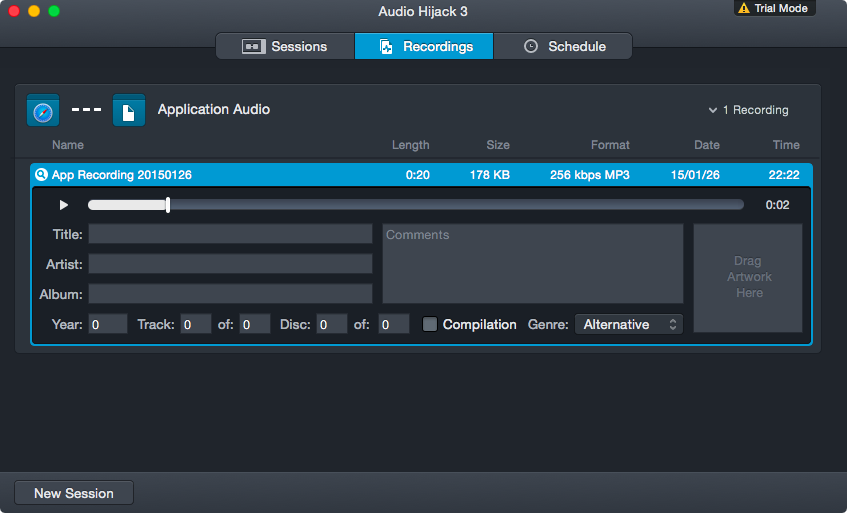Click the Safari source app icon

tap(43, 110)
